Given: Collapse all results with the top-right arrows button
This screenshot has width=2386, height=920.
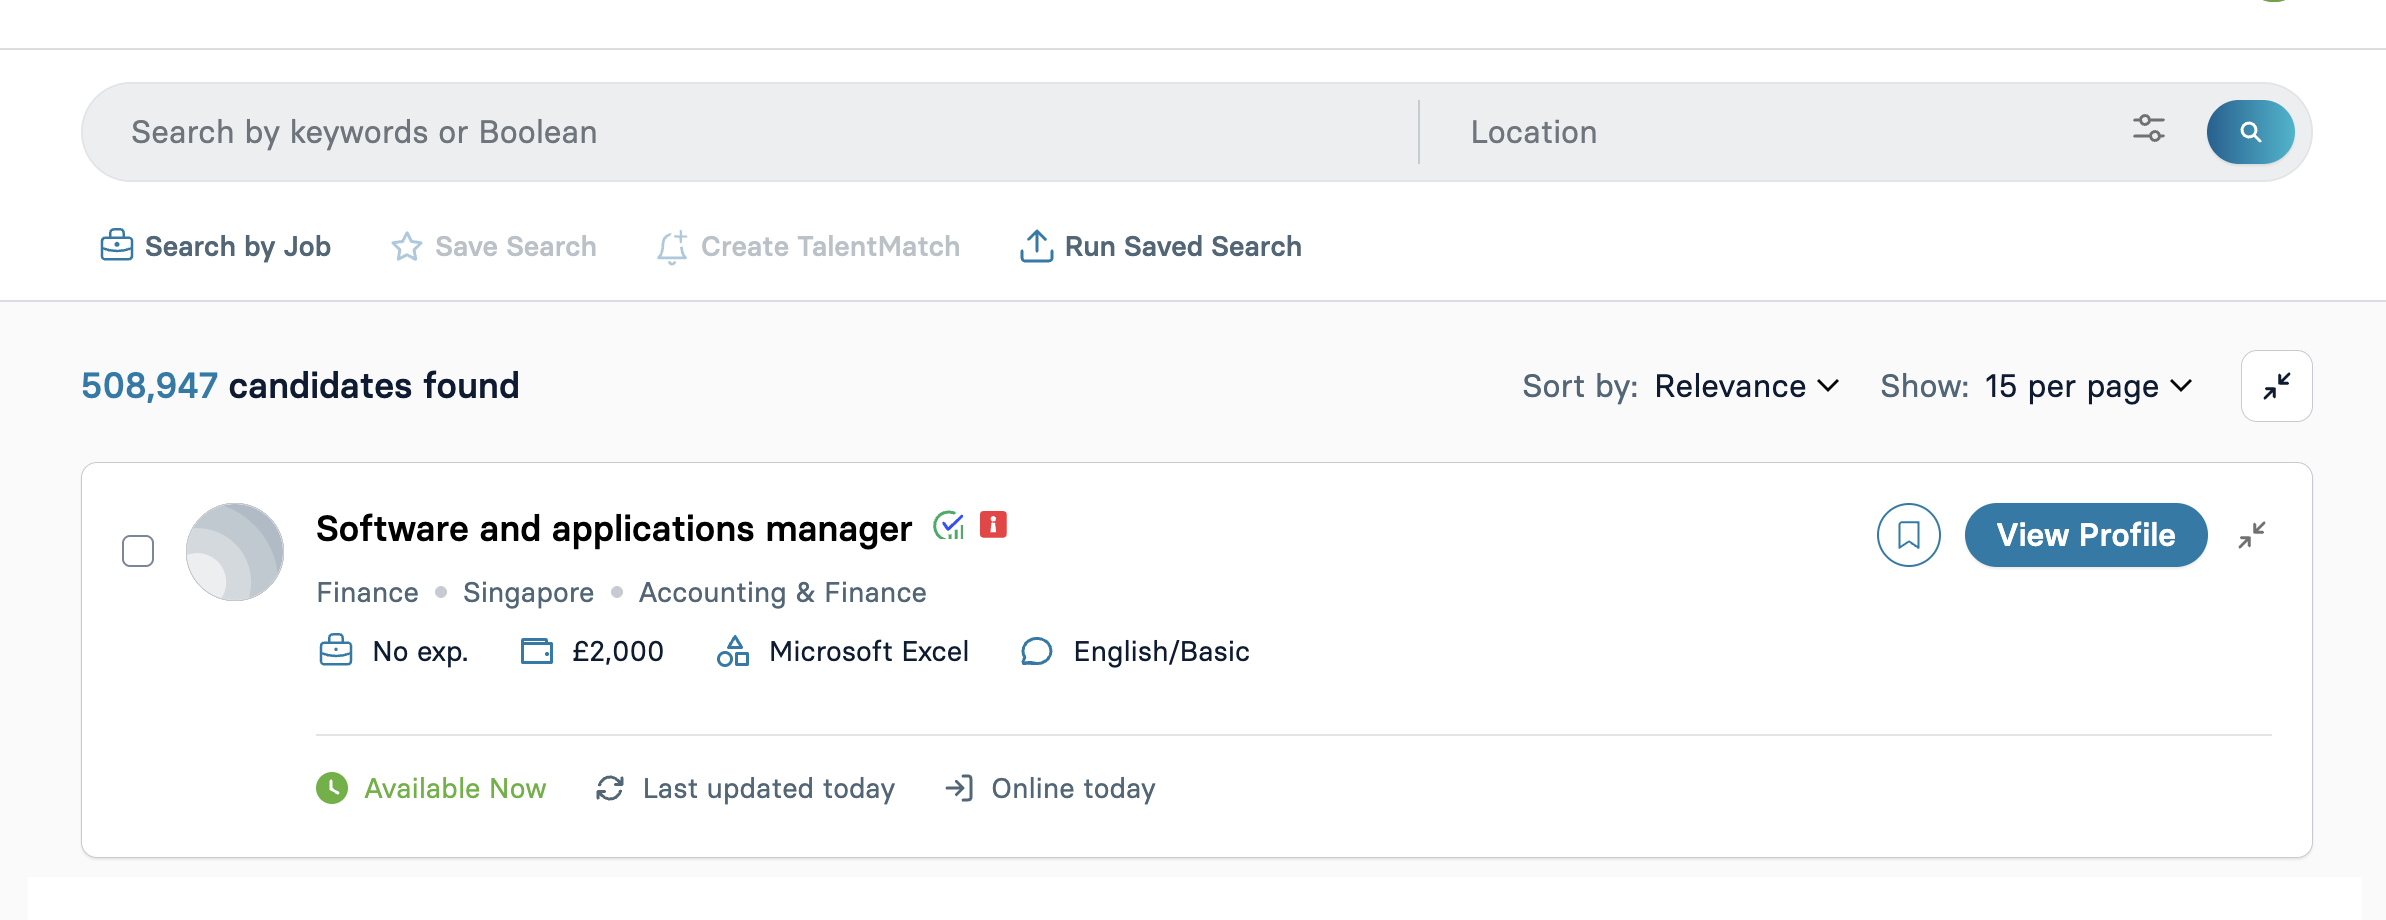Looking at the screenshot, I should pyautogui.click(x=2276, y=386).
